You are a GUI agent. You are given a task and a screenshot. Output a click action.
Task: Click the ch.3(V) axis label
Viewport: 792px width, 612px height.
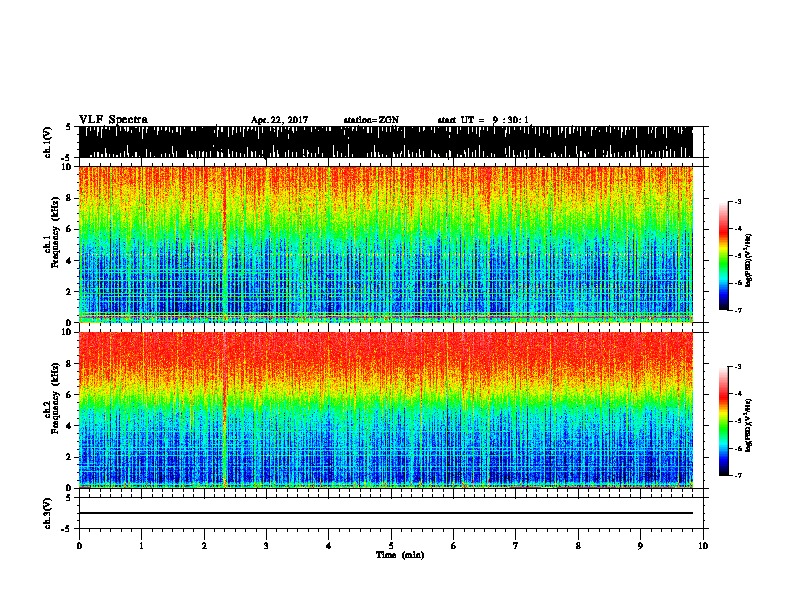(48, 513)
